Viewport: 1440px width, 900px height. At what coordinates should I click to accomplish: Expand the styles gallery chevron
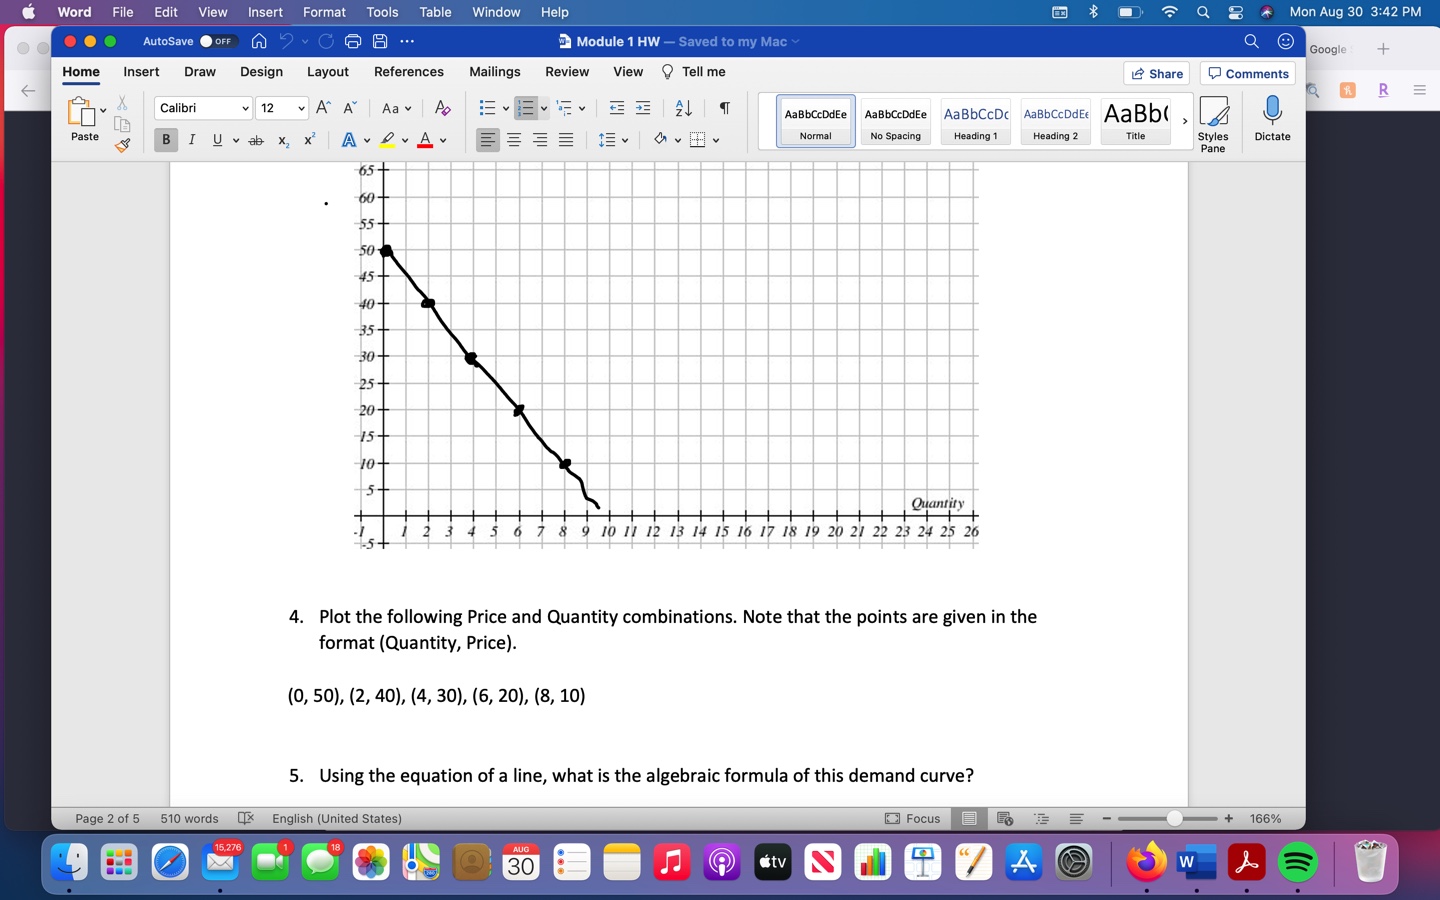point(1185,120)
